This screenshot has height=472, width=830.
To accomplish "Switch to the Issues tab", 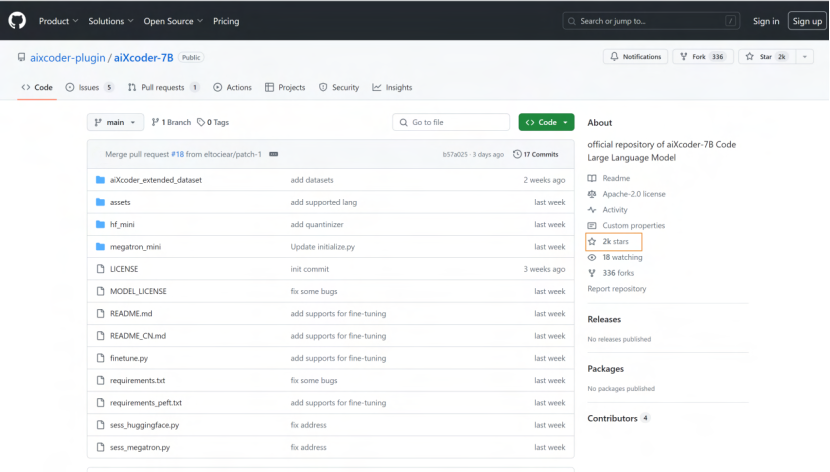I will [89, 88].
